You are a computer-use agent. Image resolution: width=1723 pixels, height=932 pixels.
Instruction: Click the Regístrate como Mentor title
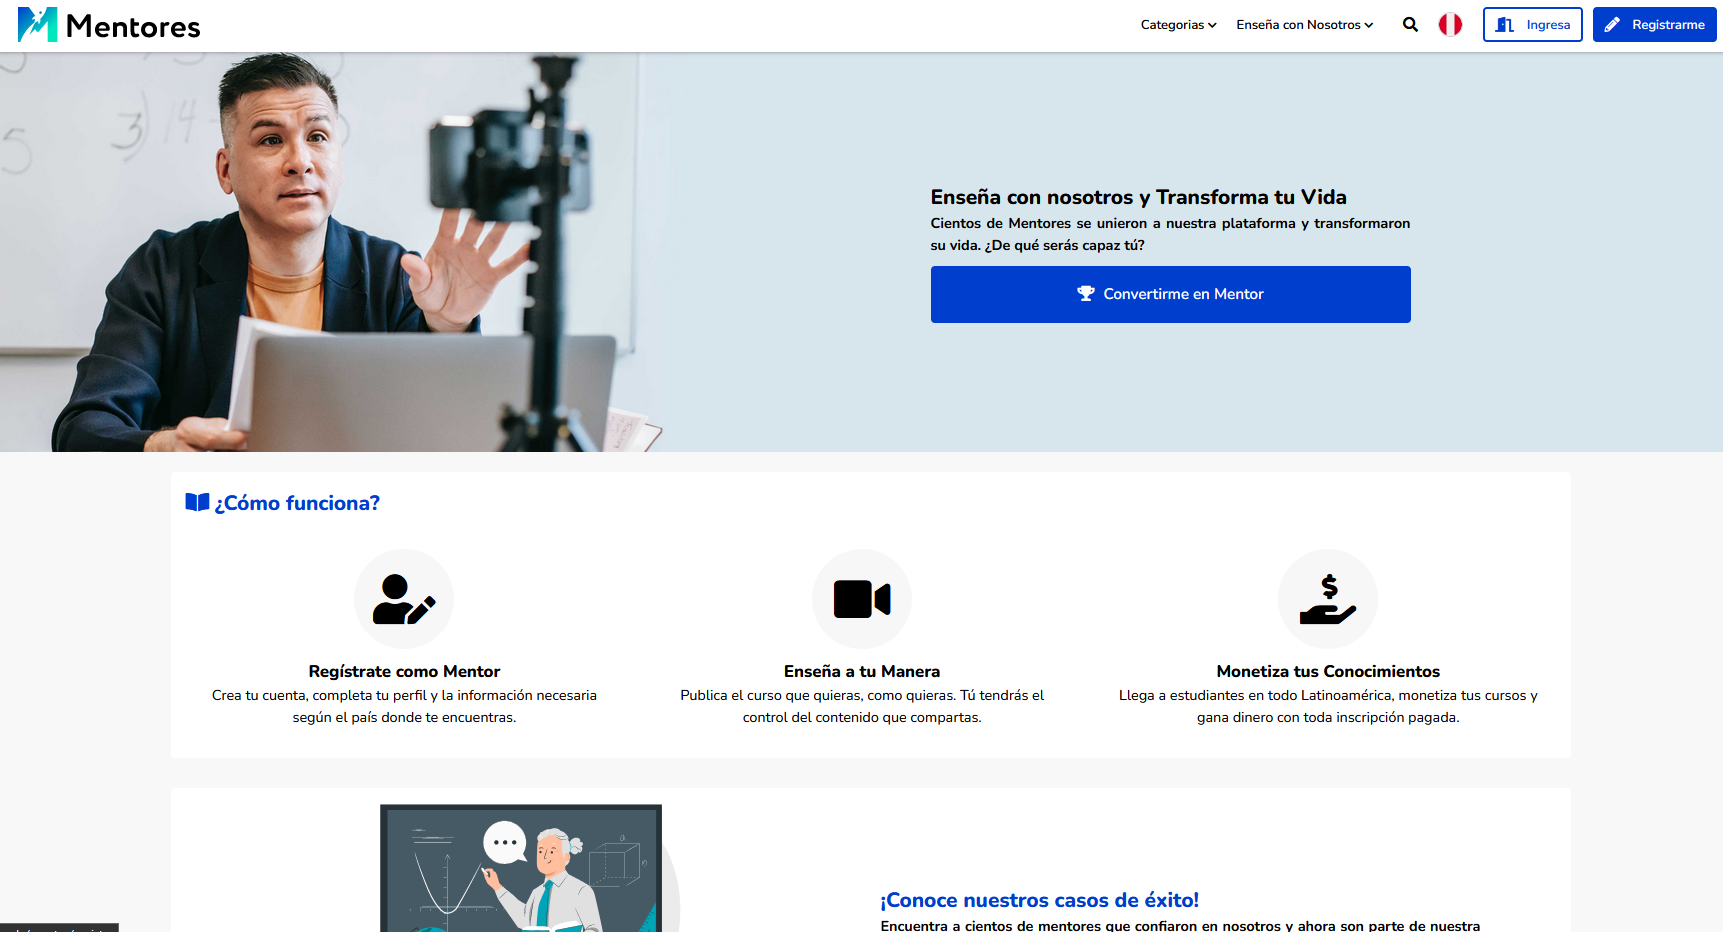coord(404,671)
